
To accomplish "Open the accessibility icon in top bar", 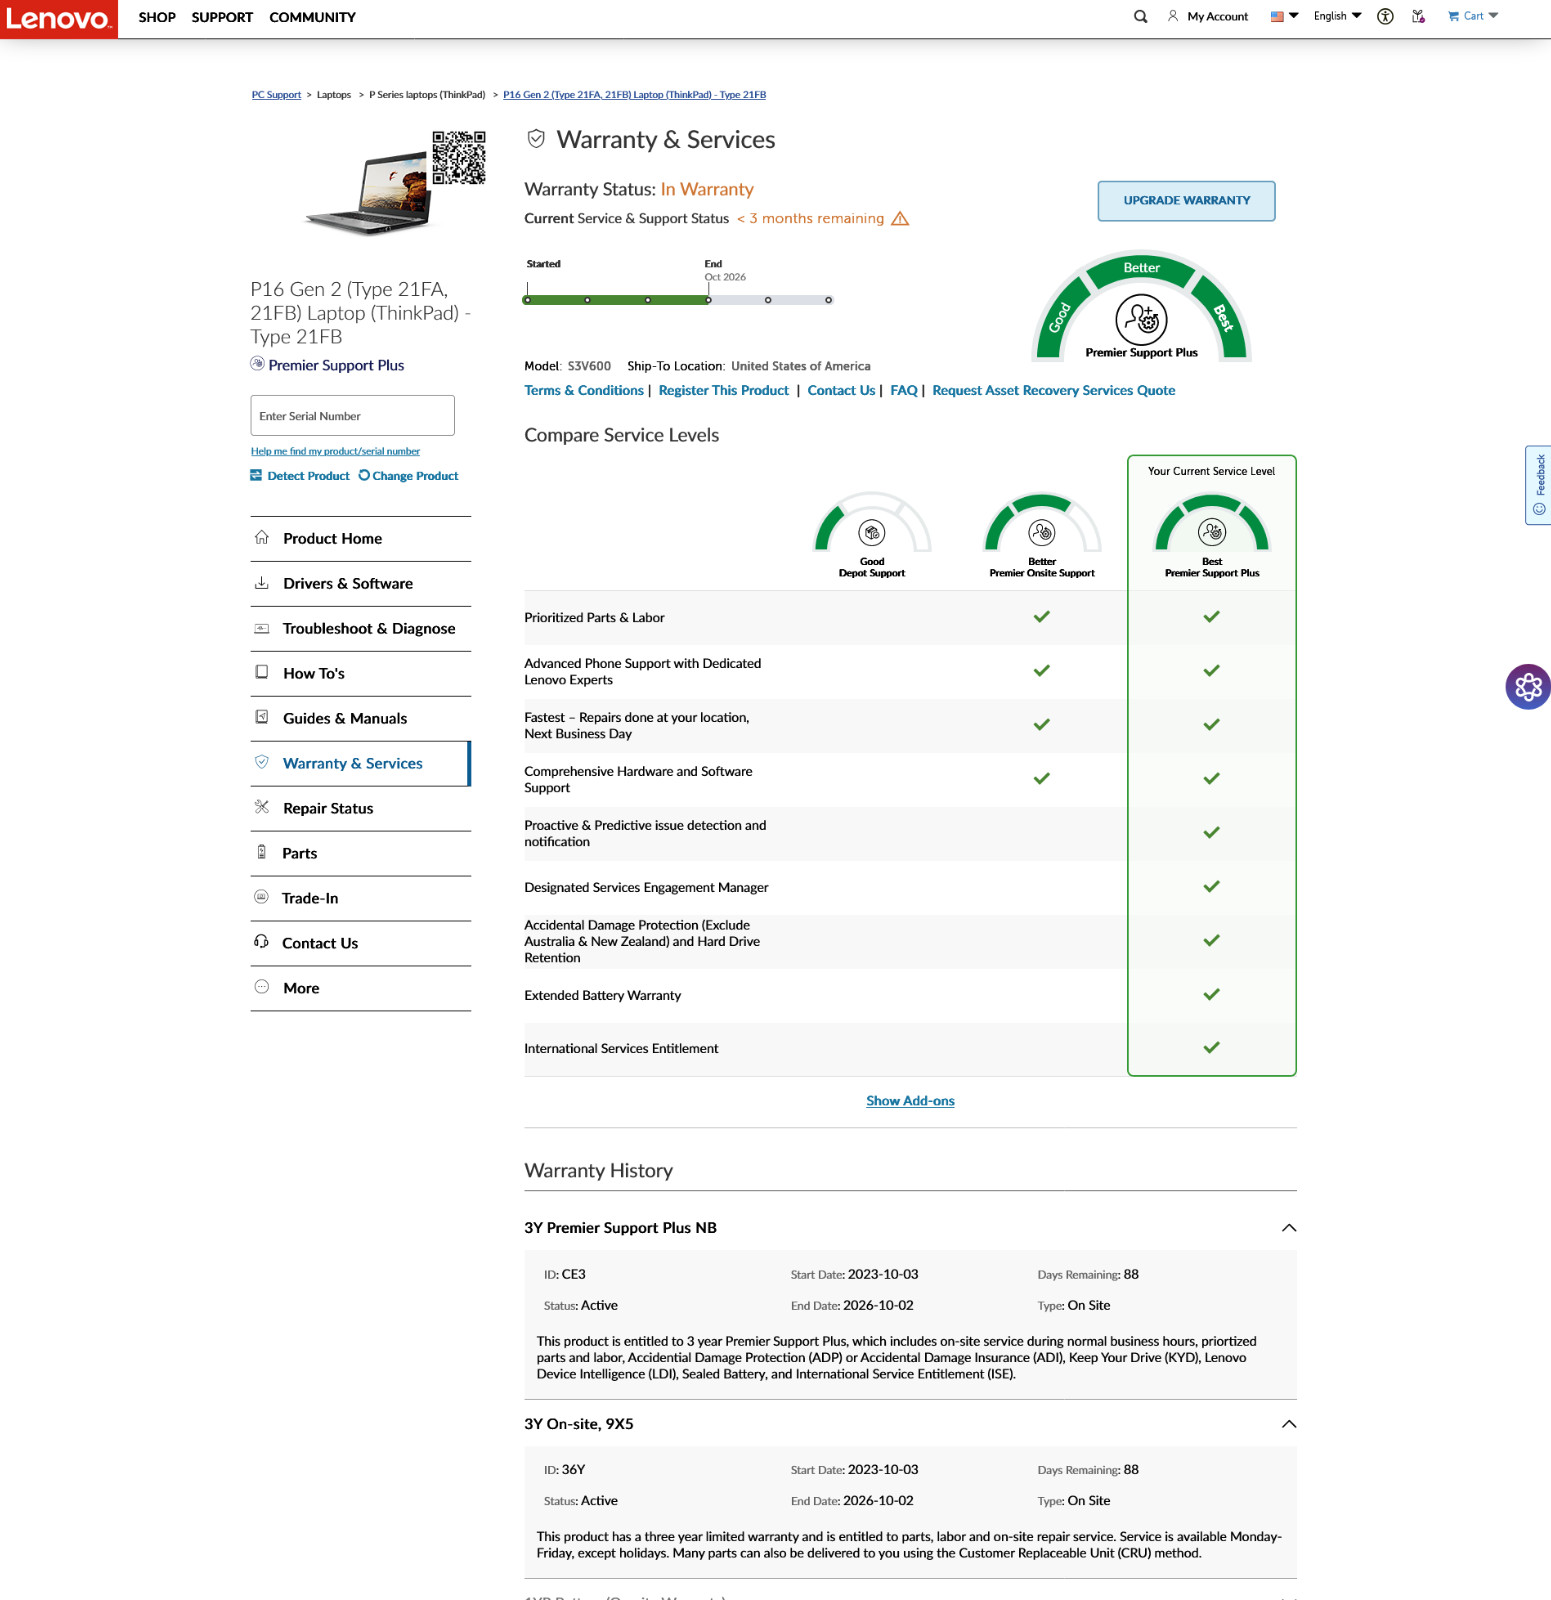I will click(x=1385, y=17).
